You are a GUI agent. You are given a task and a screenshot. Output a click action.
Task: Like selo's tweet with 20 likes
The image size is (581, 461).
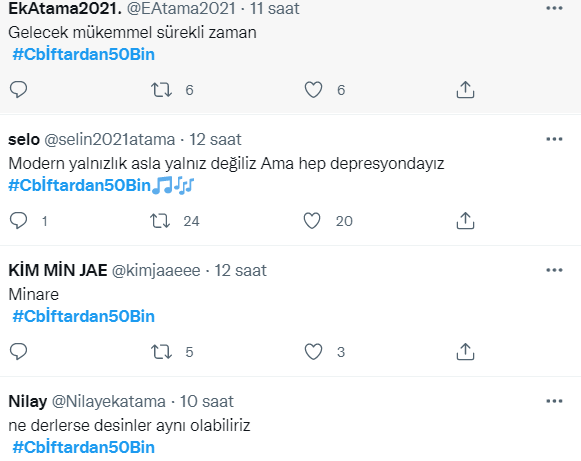click(312, 220)
